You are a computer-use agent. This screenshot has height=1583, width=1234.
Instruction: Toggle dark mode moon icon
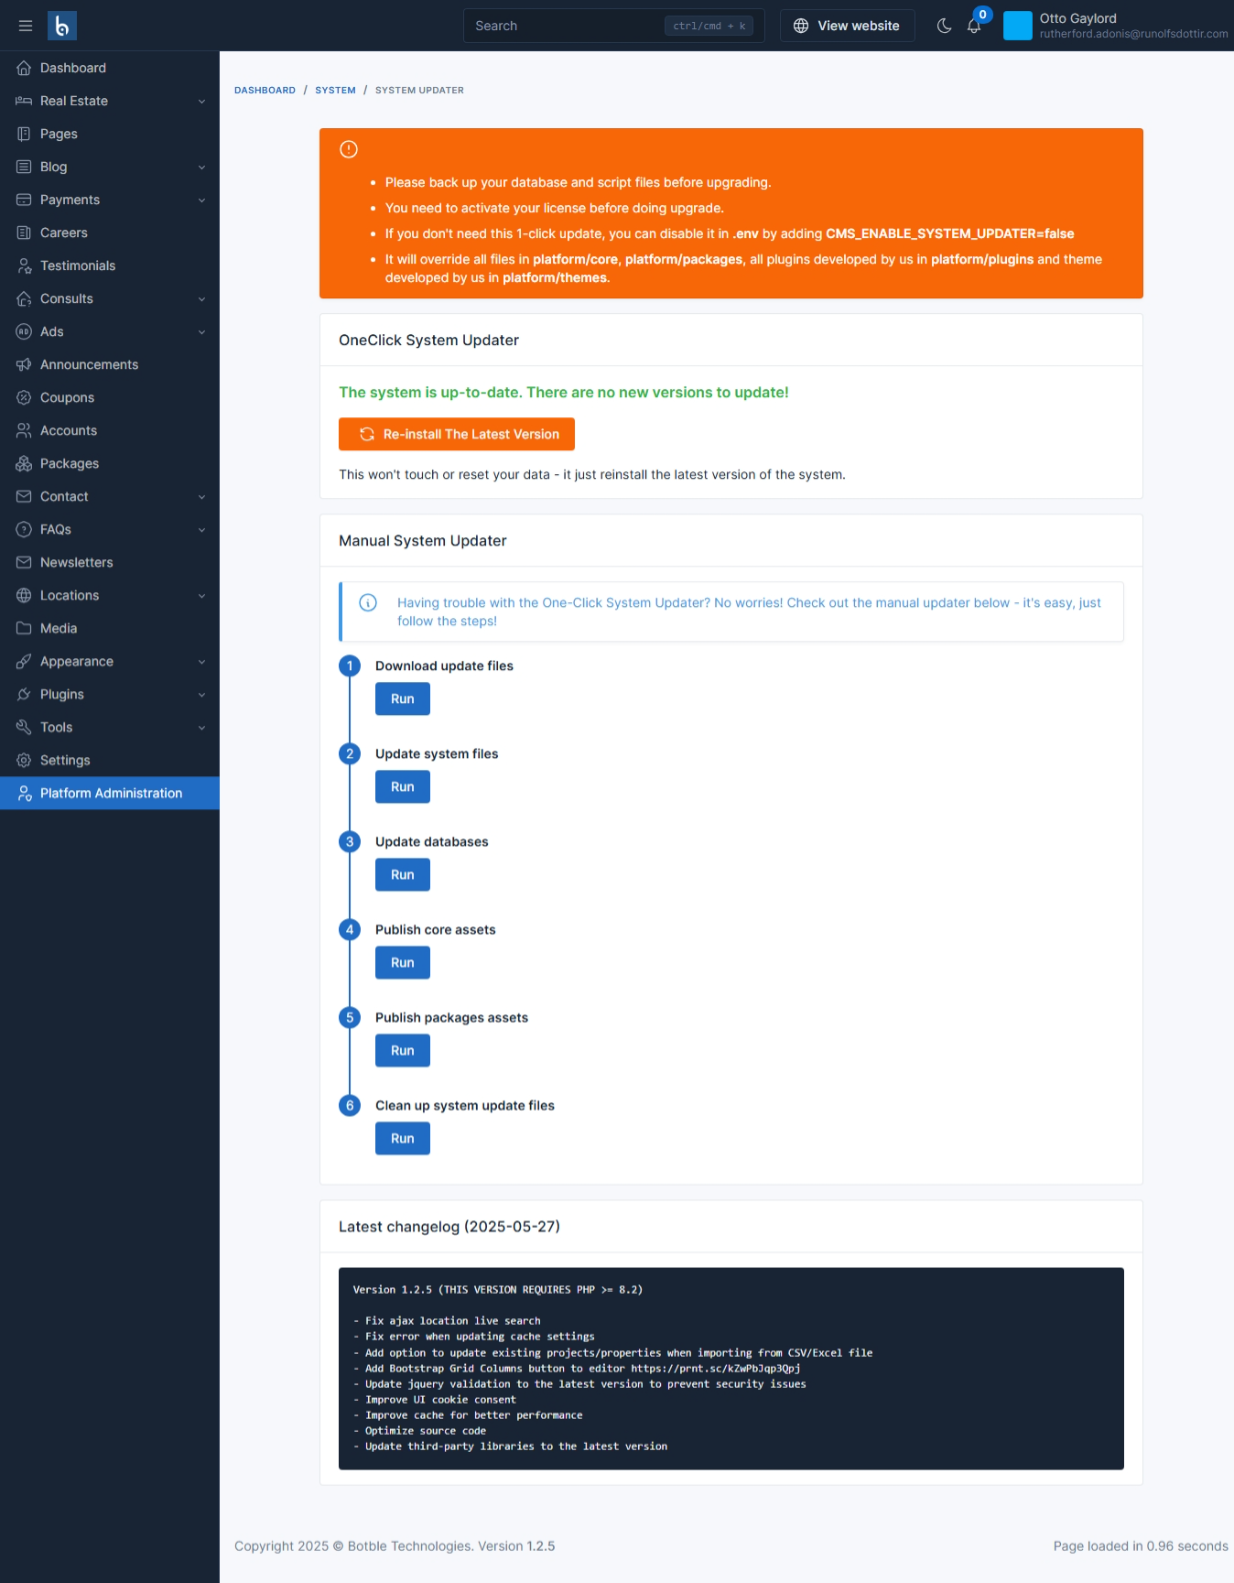[944, 26]
